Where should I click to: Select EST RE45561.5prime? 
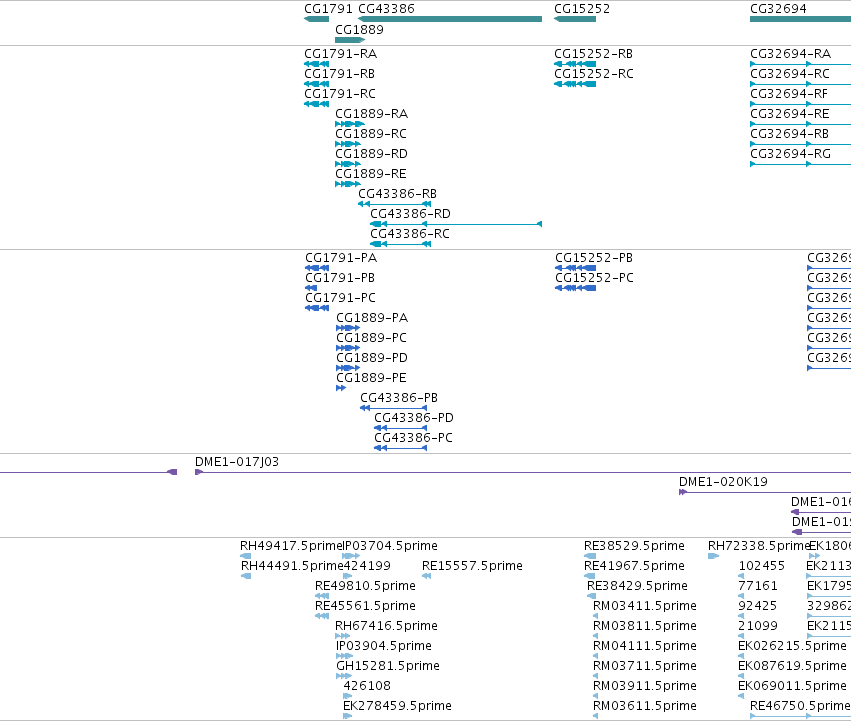365,606
